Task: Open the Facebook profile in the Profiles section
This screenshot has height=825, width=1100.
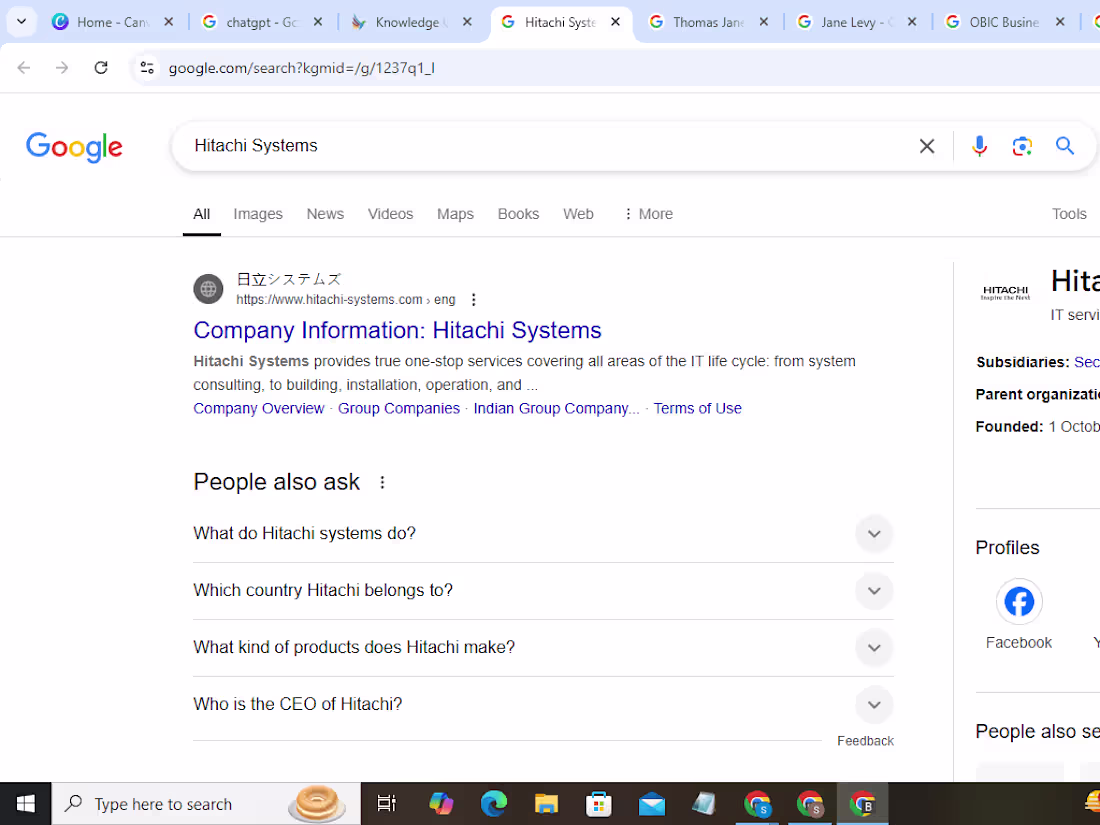Action: click(x=1019, y=601)
